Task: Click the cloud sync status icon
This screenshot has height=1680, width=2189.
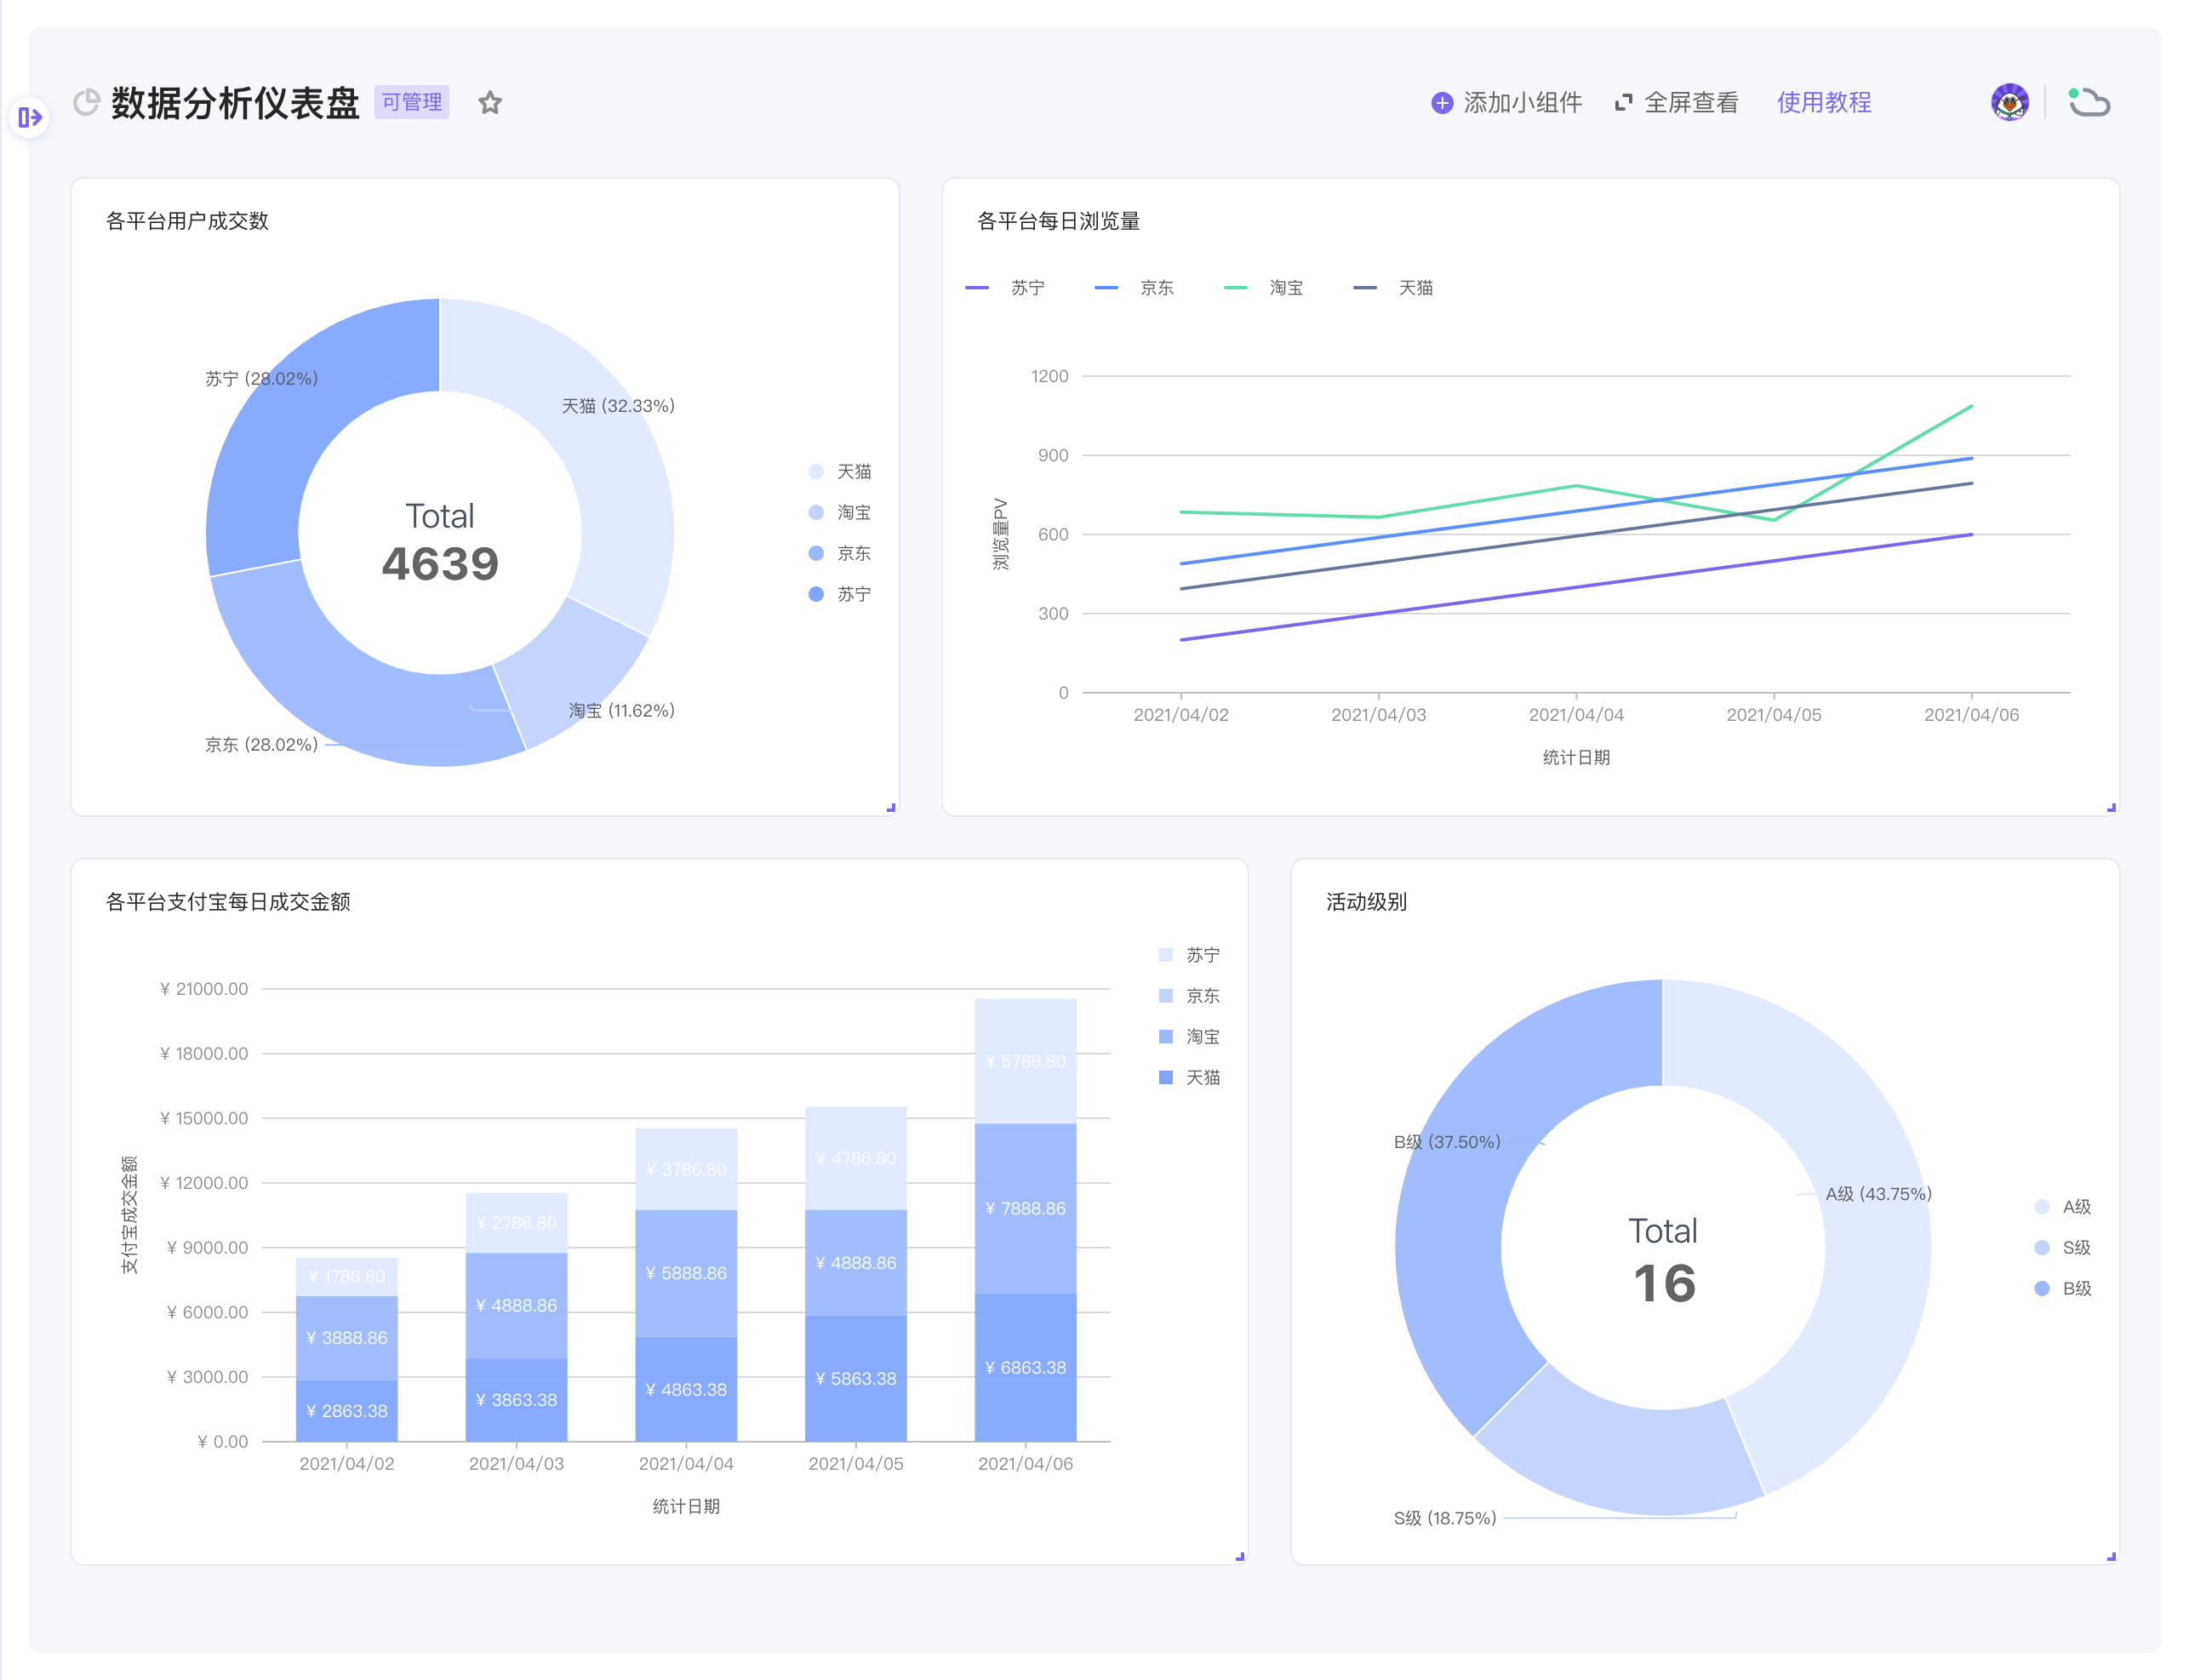Action: (2088, 102)
